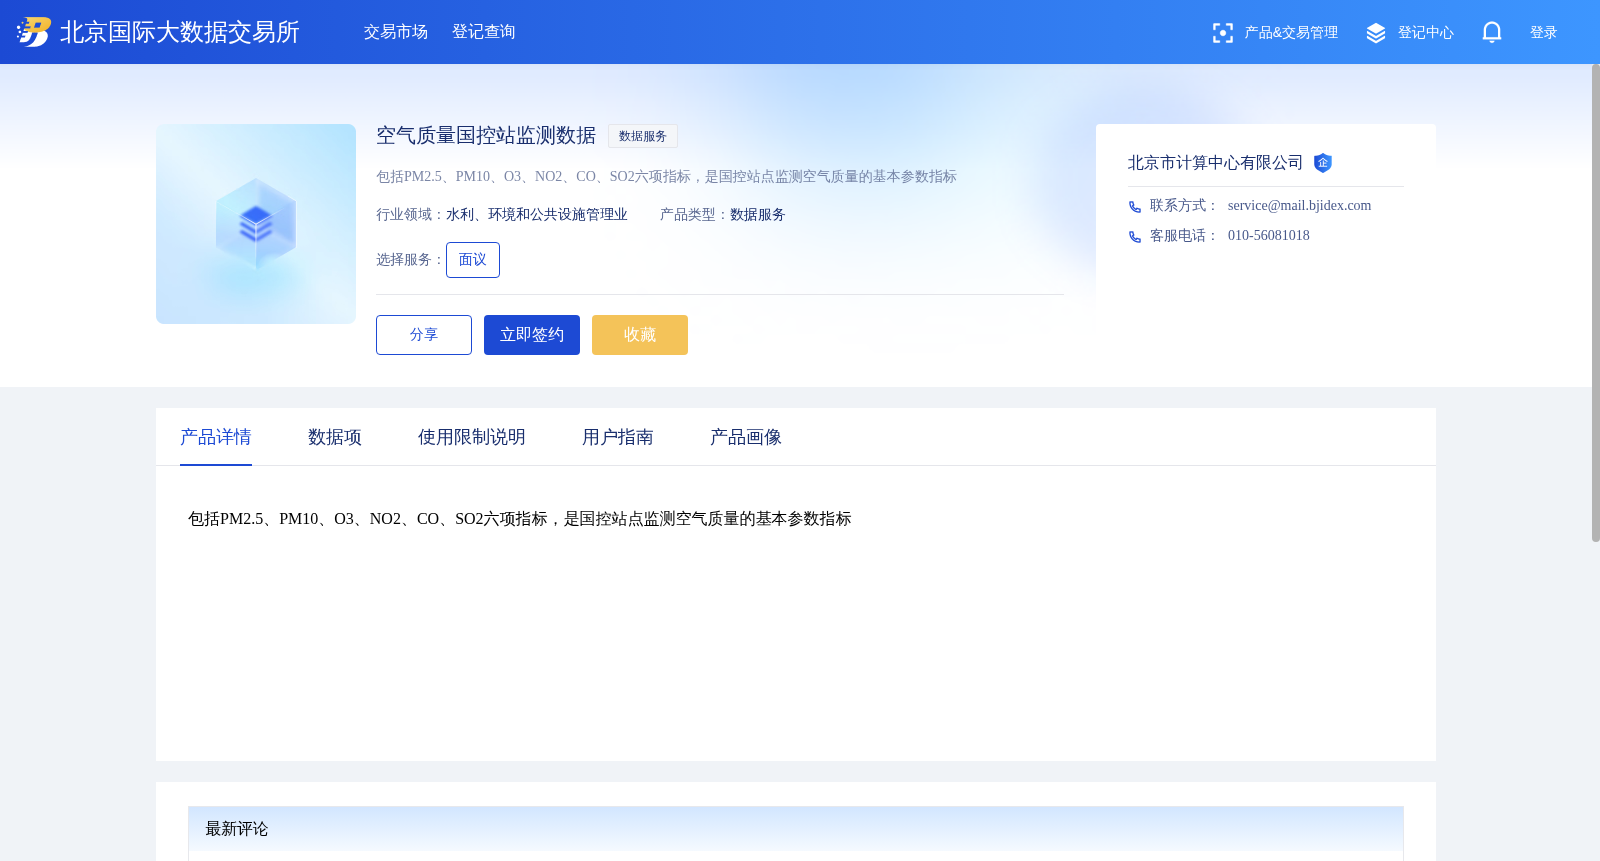The width and height of the screenshot is (1600, 861).
Task: Click the email service@mail.bjidex.com
Action: pyautogui.click(x=1299, y=206)
